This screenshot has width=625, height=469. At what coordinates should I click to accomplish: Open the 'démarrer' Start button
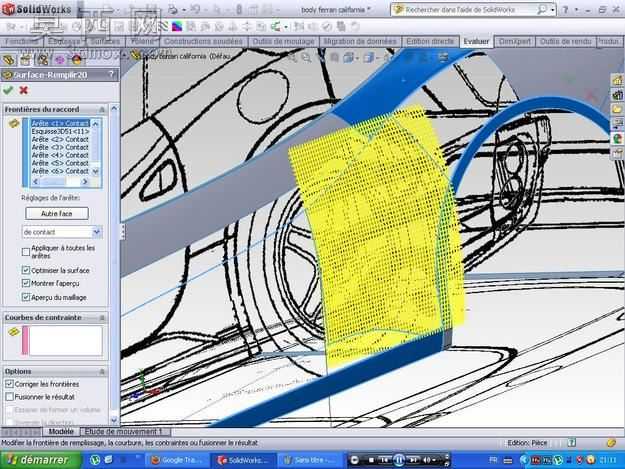click(x=40, y=460)
